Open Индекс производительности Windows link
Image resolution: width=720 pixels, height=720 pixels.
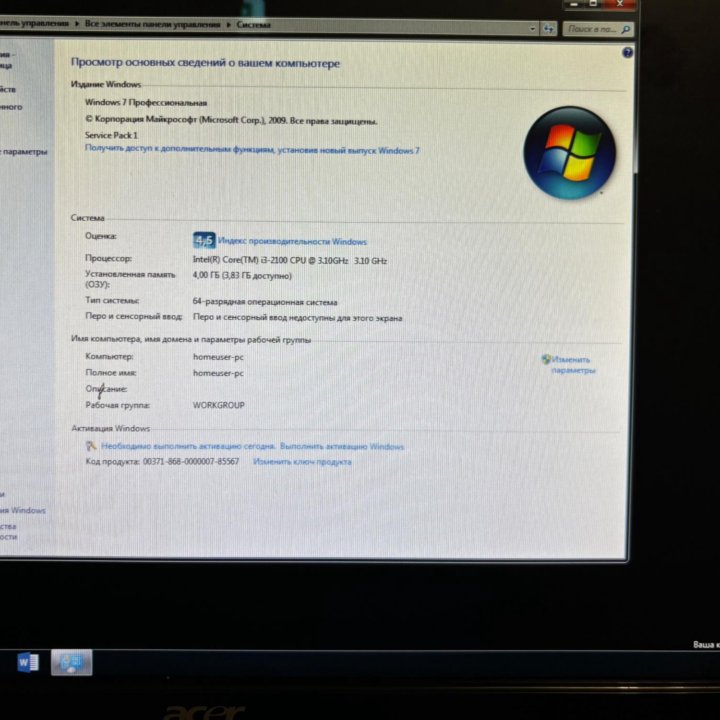(292, 242)
